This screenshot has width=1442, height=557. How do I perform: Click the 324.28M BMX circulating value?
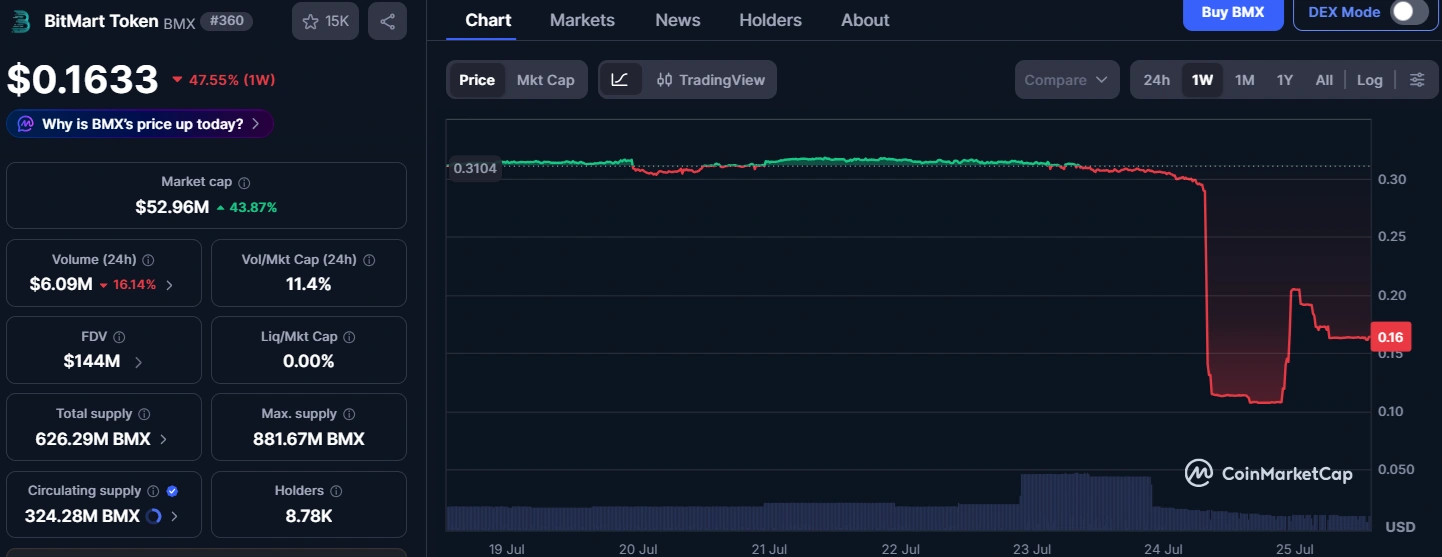click(x=82, y=516)
